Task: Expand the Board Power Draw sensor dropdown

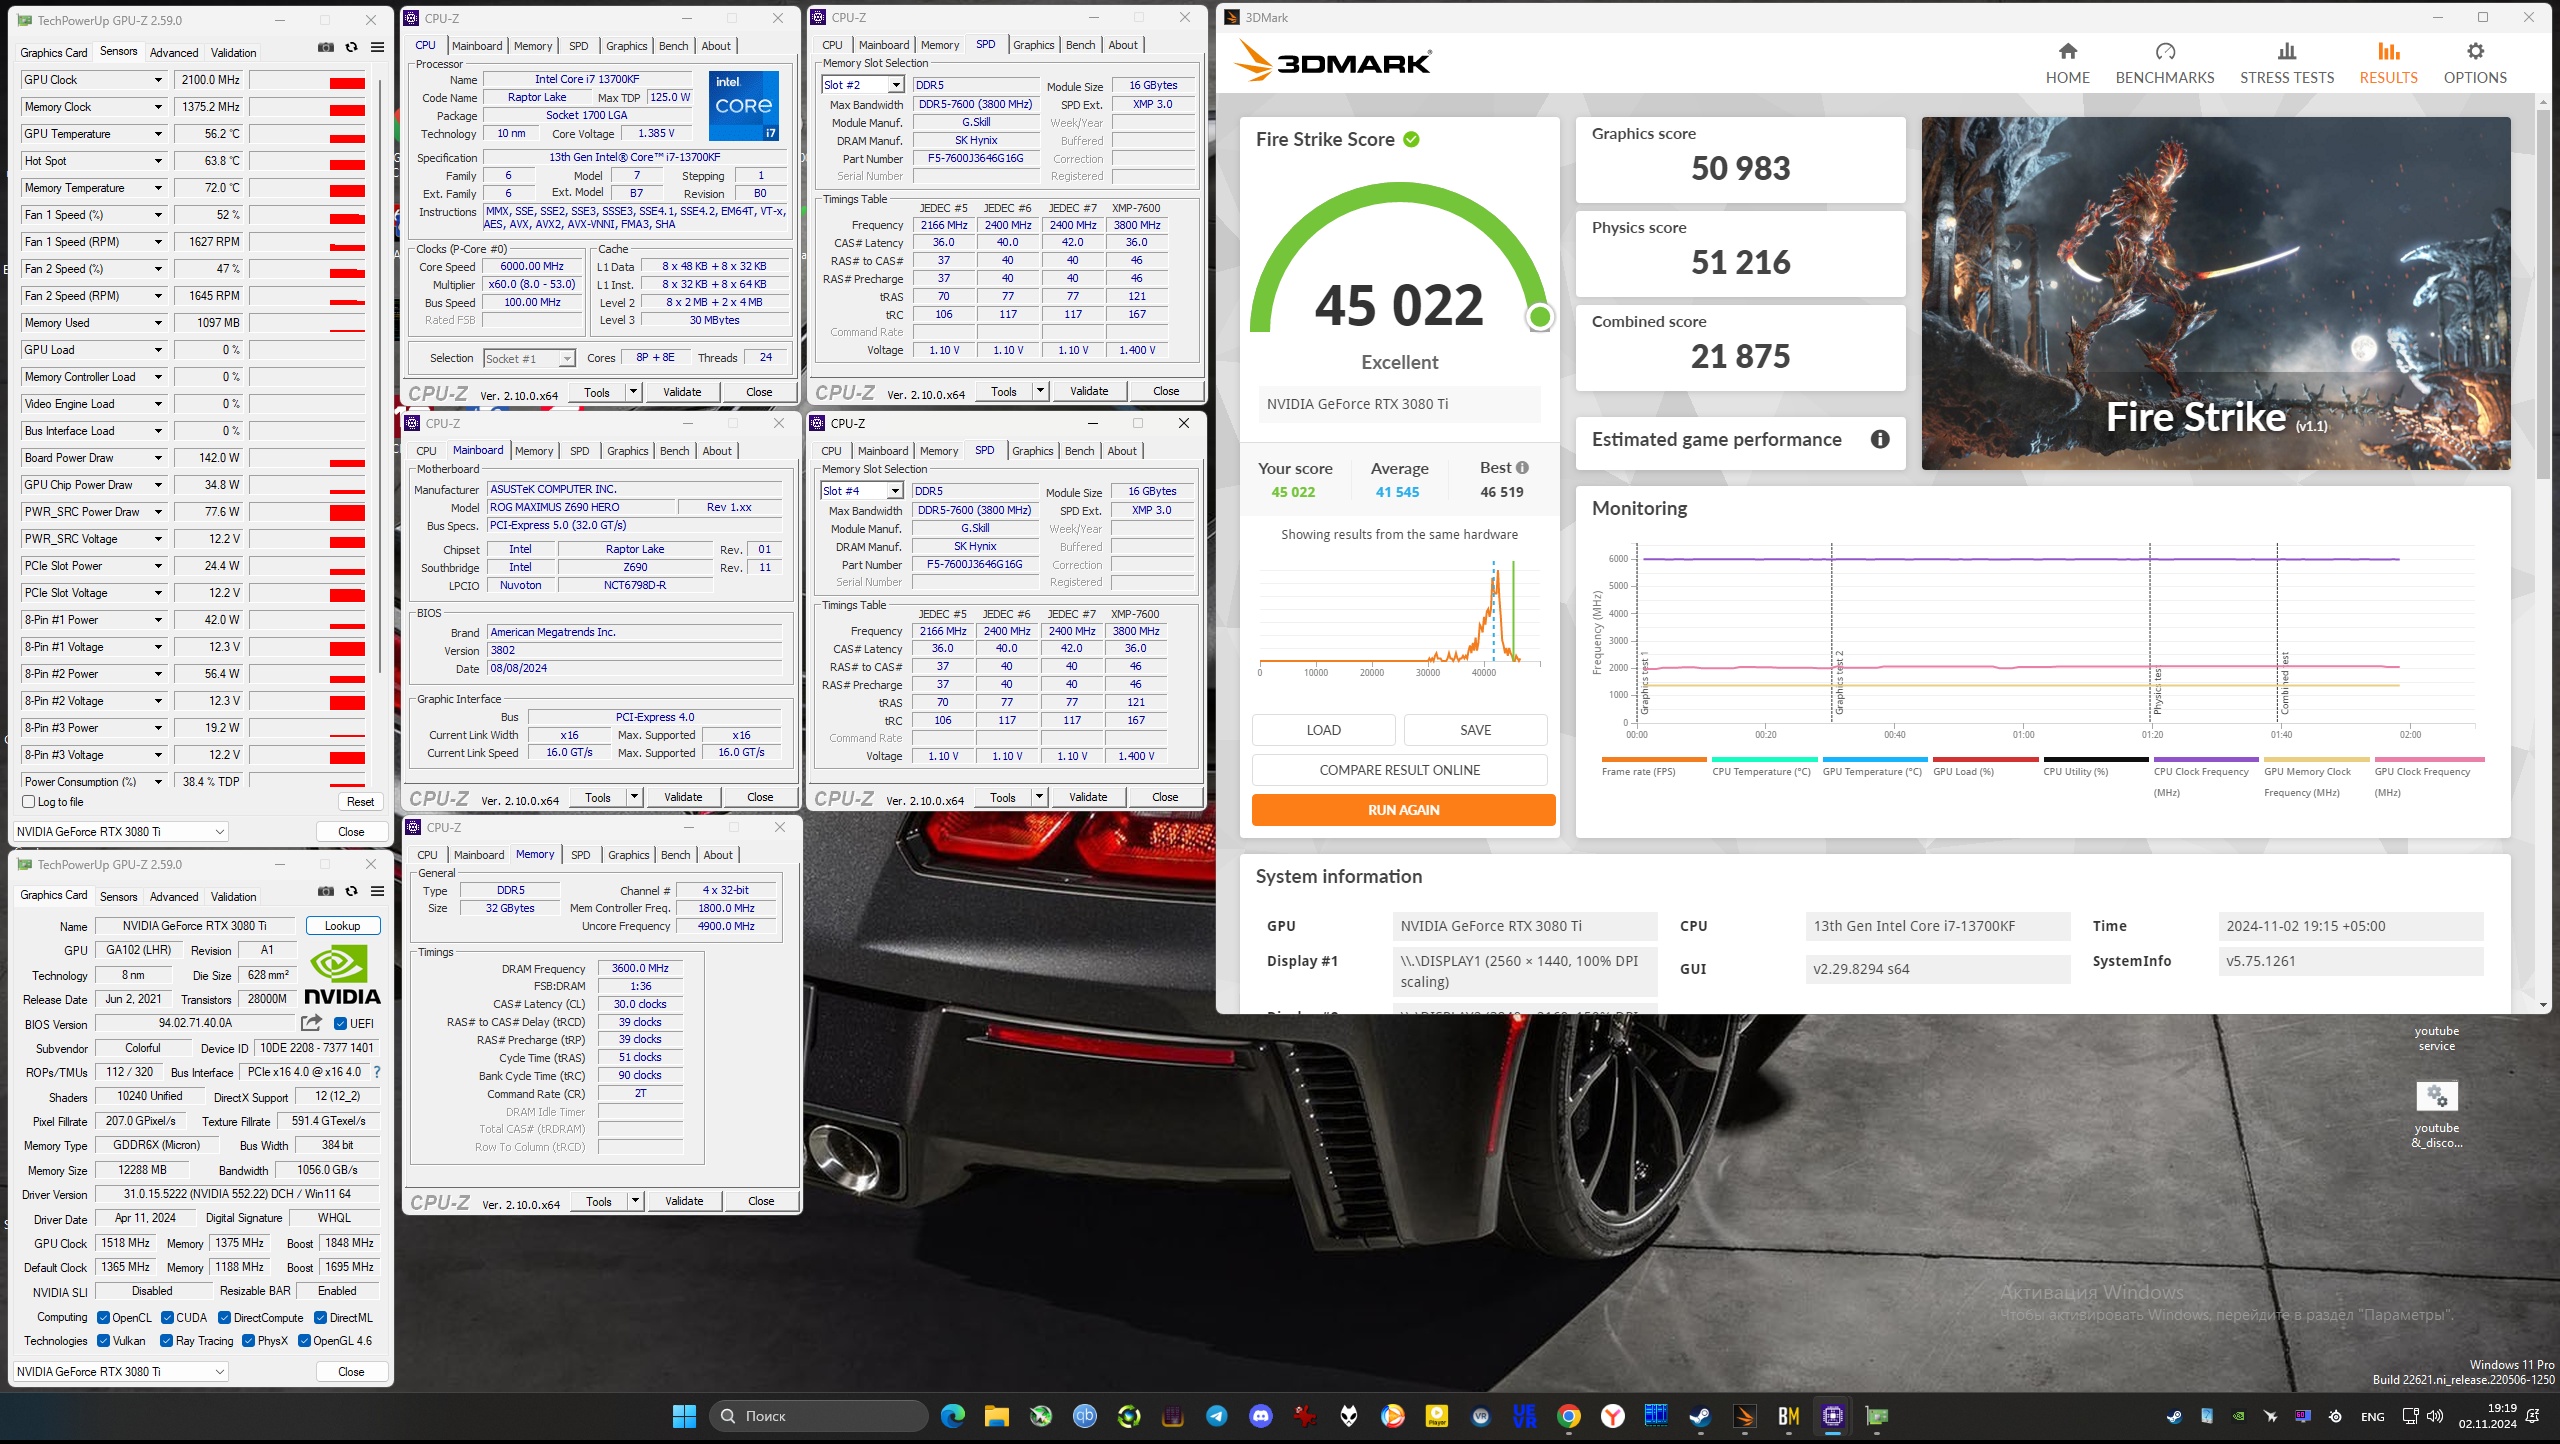Action: [x=158, y=458]
